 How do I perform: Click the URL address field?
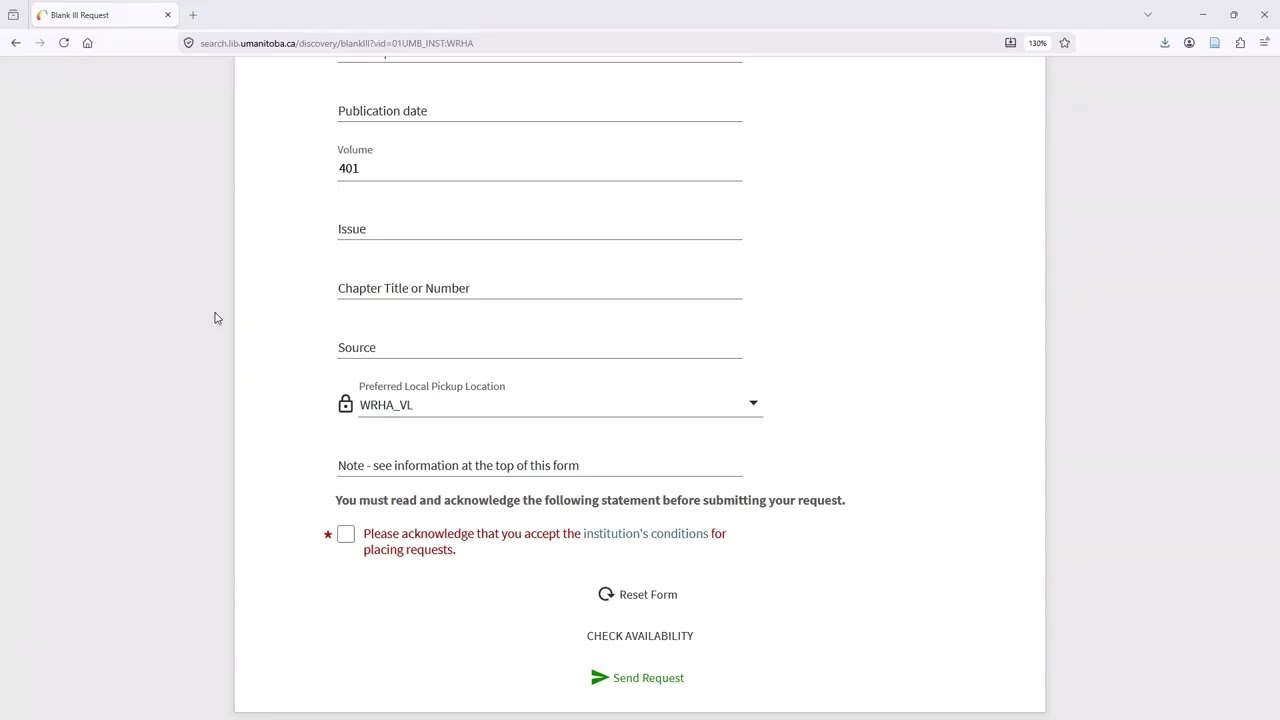click(590, 43)
